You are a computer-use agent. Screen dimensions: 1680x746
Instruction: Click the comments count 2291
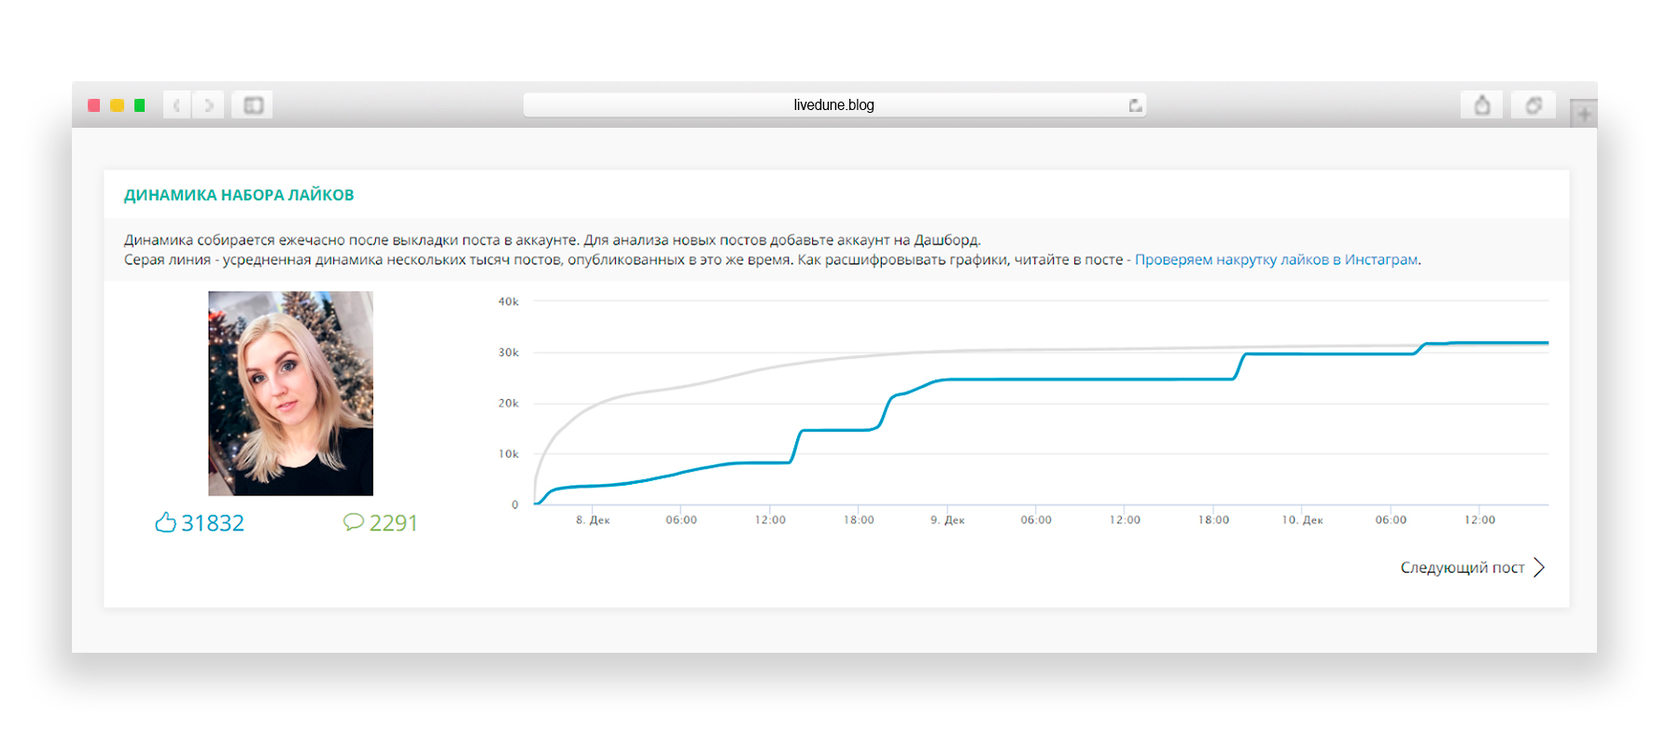point(393,523)
